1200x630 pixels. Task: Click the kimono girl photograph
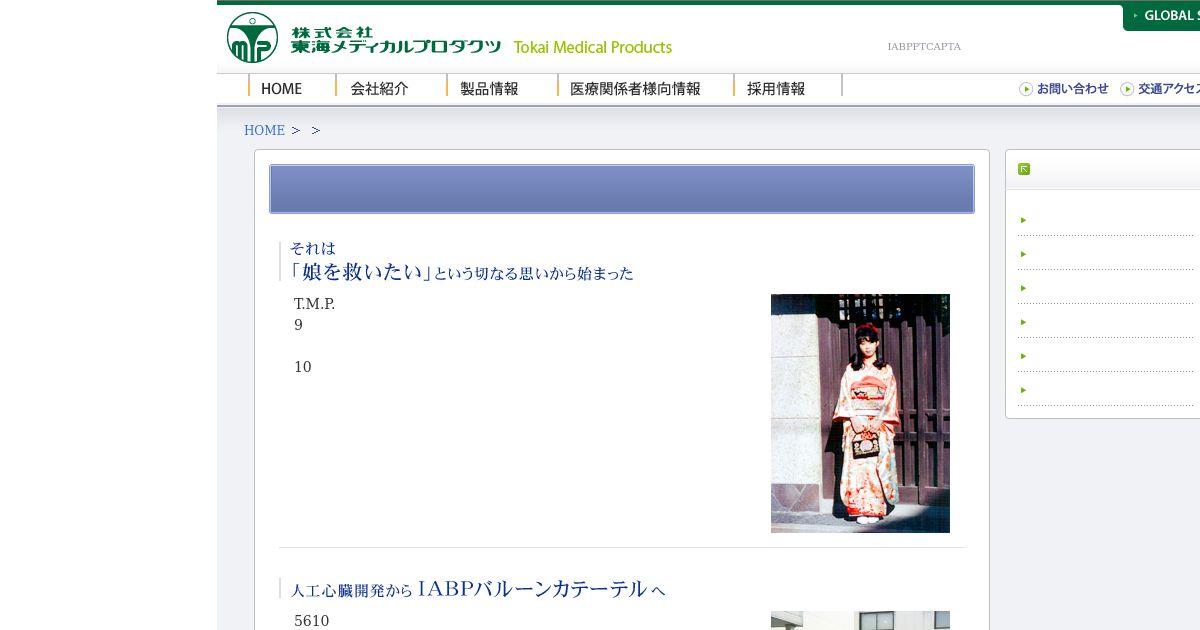click(x=860, y=413)
